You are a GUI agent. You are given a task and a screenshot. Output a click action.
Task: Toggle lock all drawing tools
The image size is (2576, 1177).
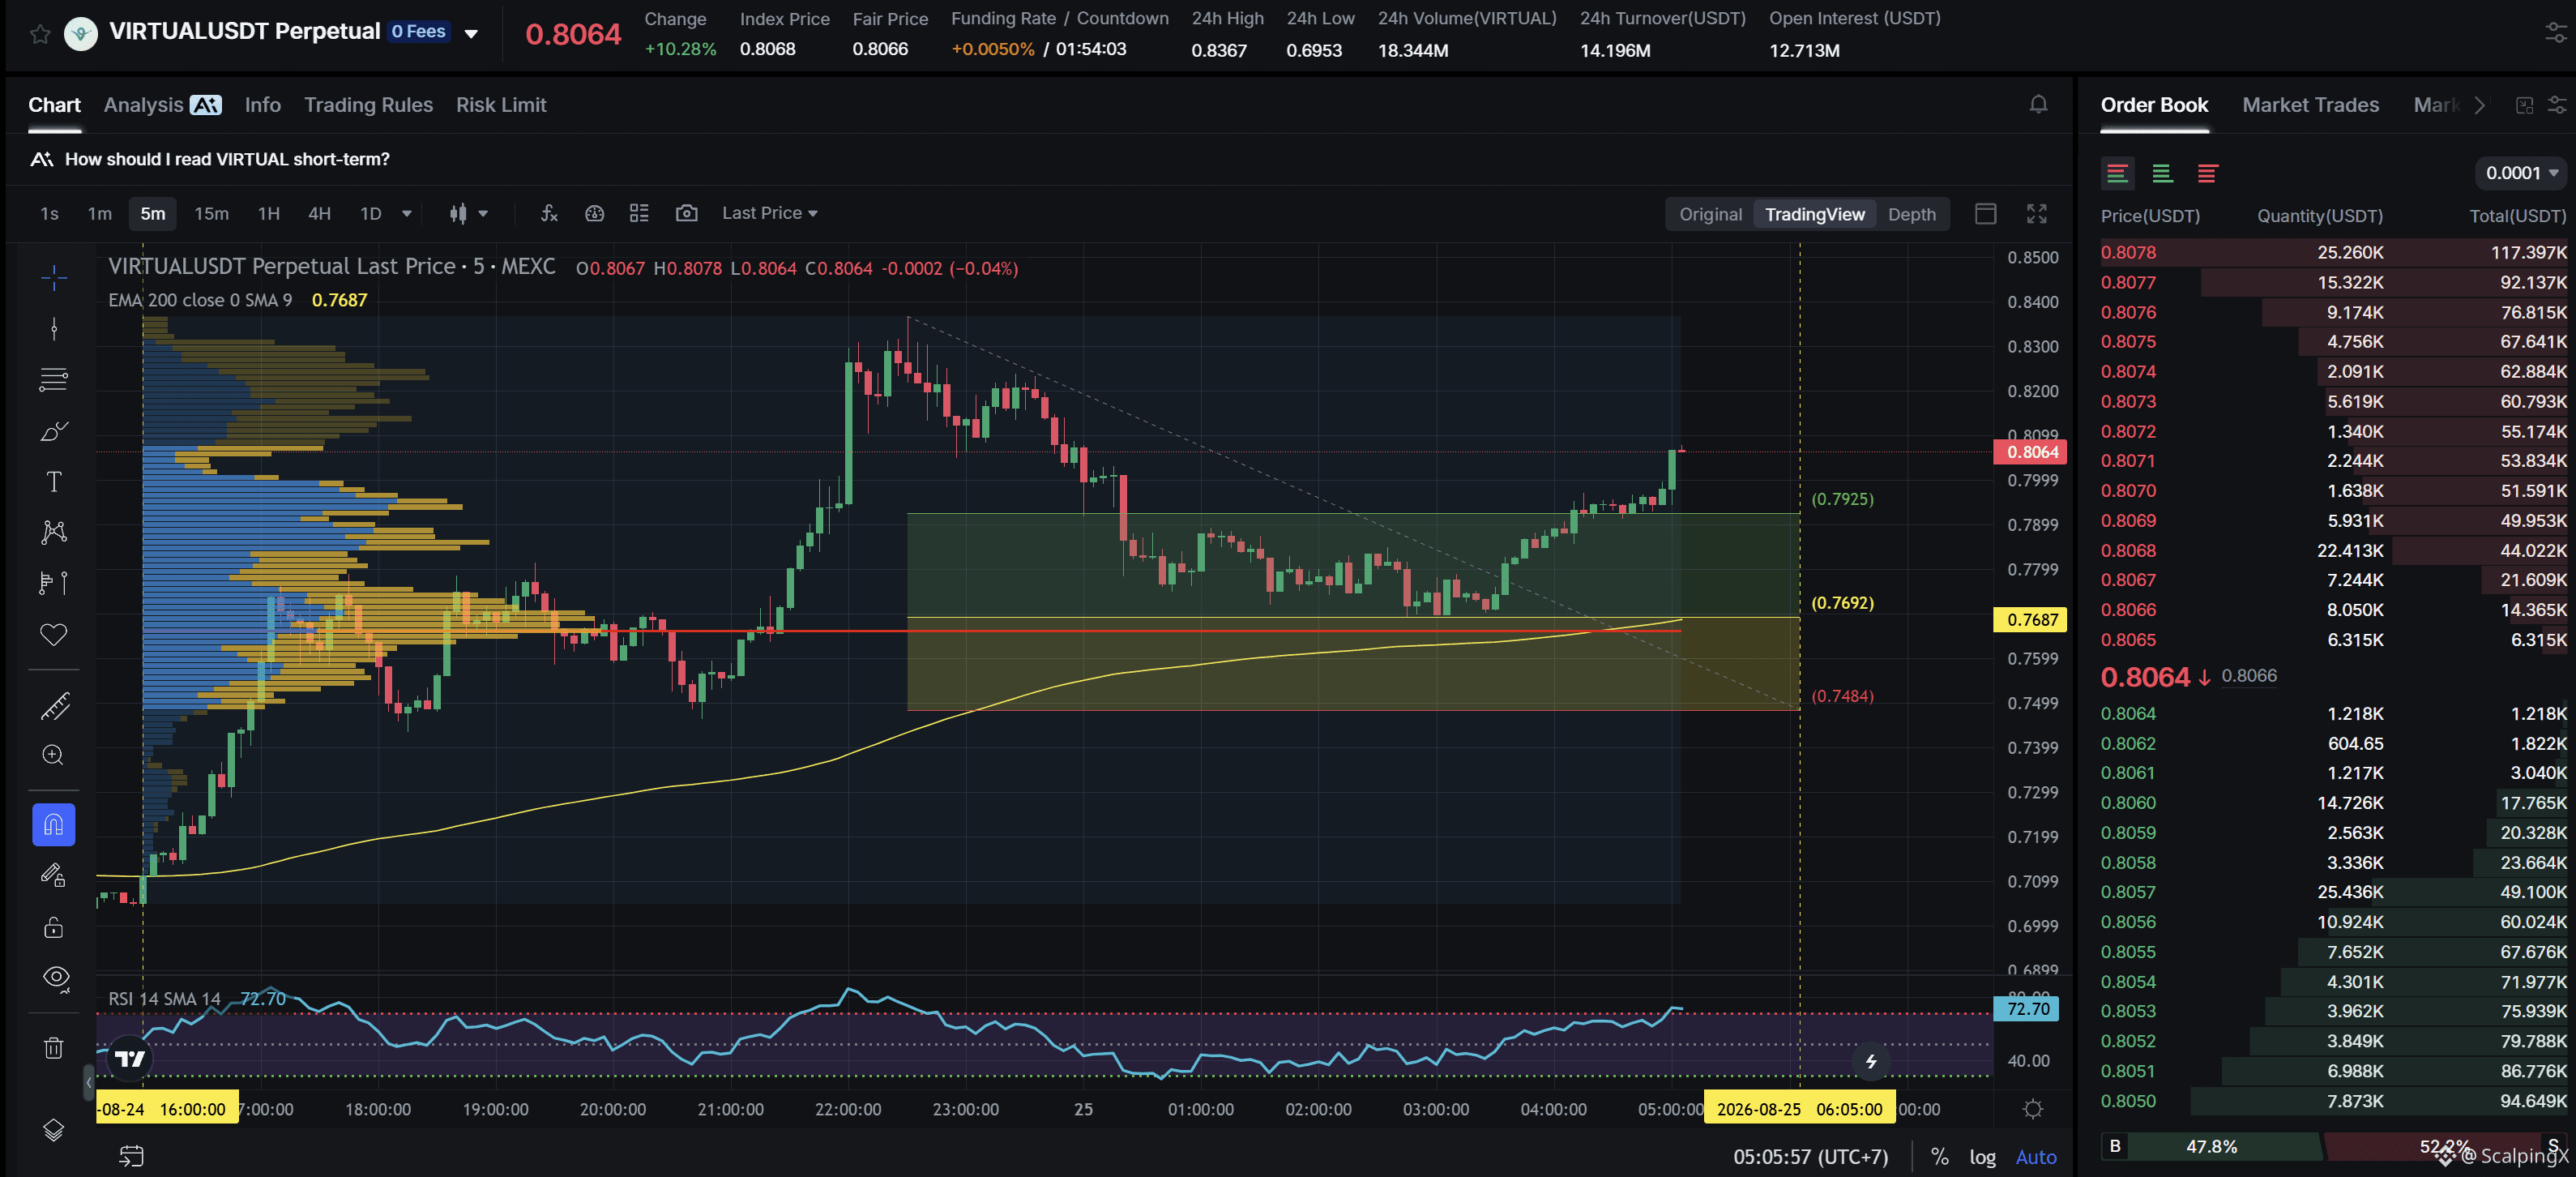point(54,927)
